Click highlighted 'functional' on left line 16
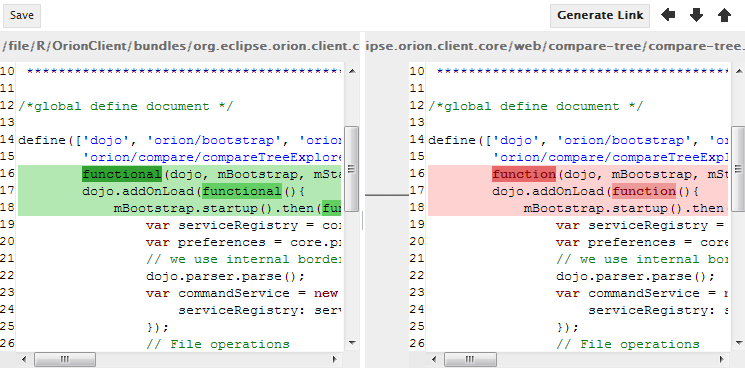The height and width of the screenshot is (374, 745). click(122, 174)
